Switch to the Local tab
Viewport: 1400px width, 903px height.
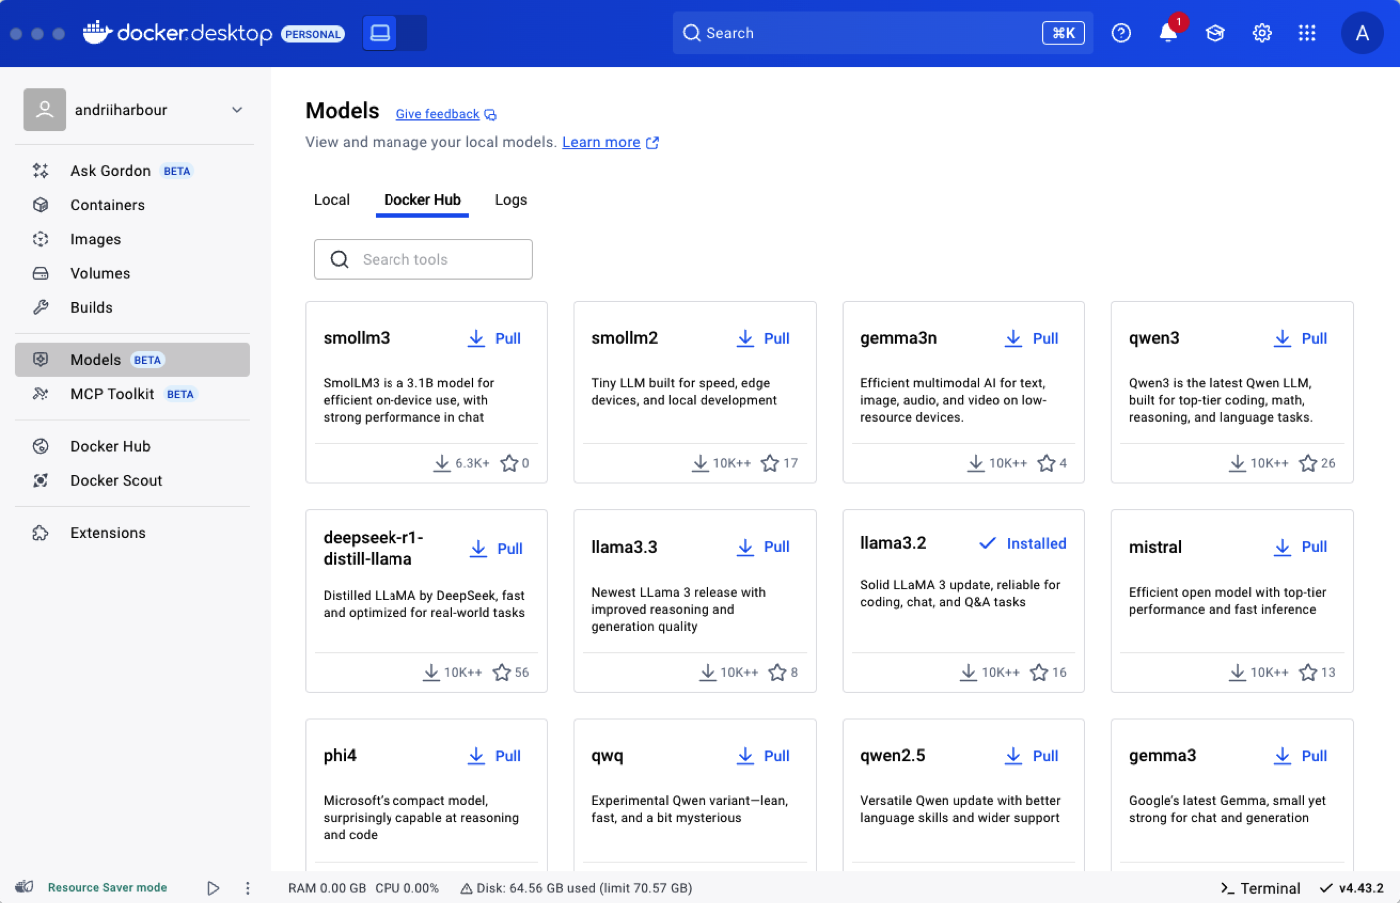(332, 200)
